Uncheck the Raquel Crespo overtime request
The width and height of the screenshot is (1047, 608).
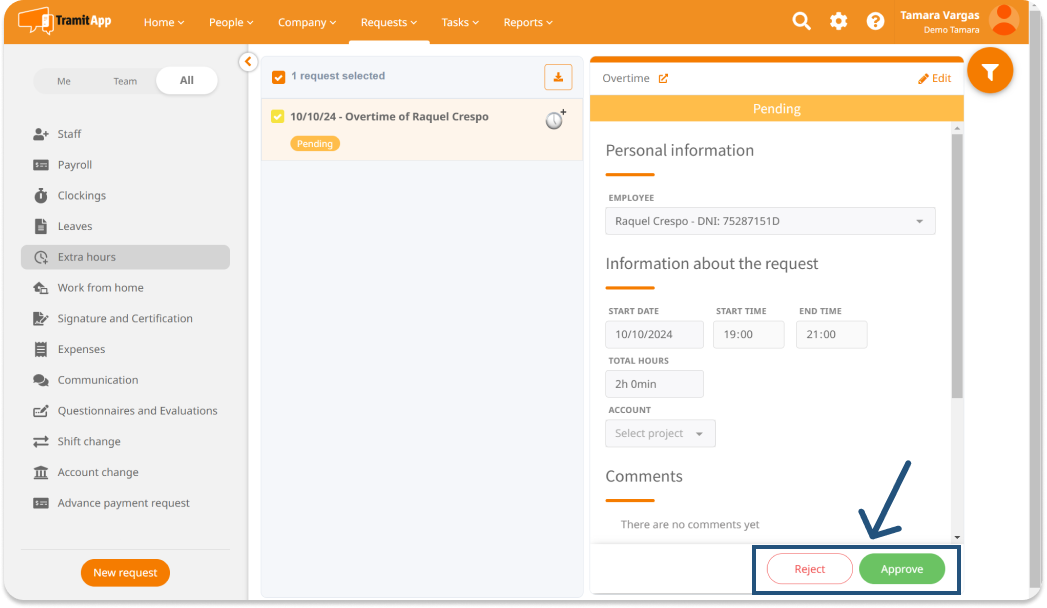278,117
